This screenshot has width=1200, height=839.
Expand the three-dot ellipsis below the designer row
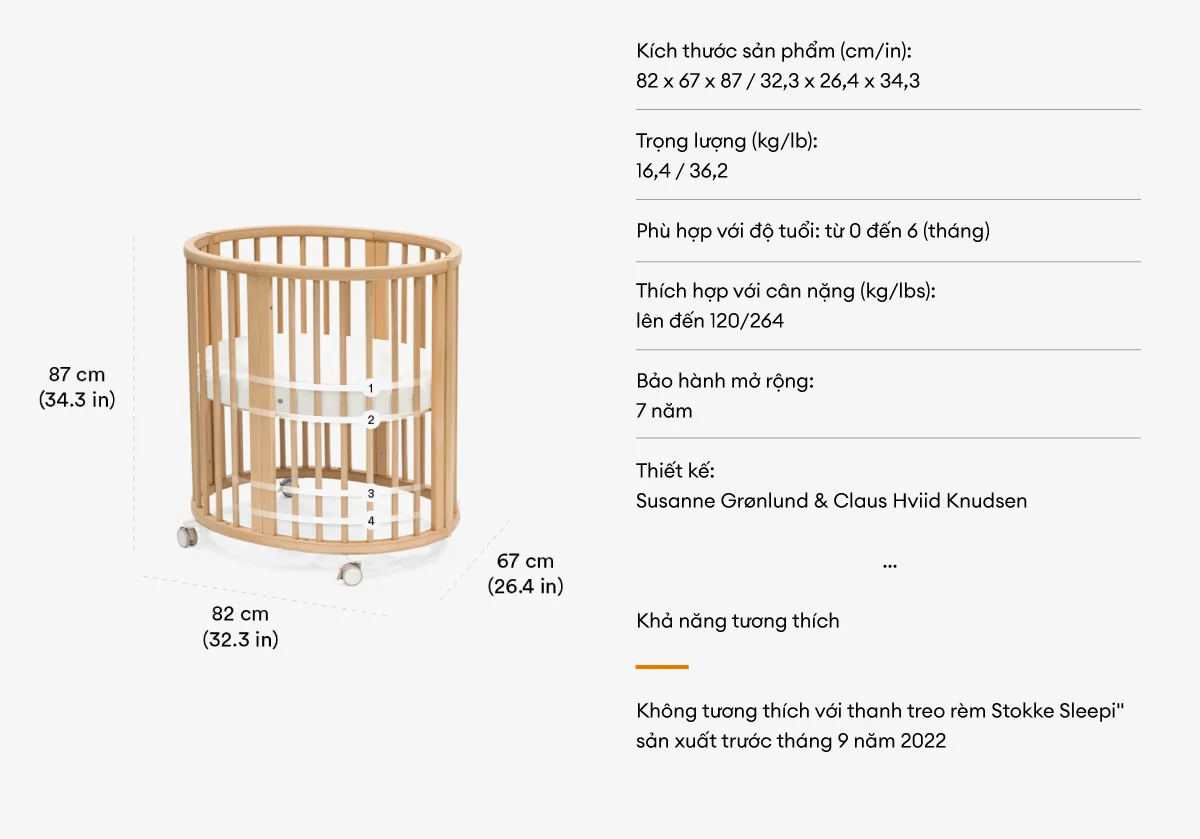coord(890,566)
